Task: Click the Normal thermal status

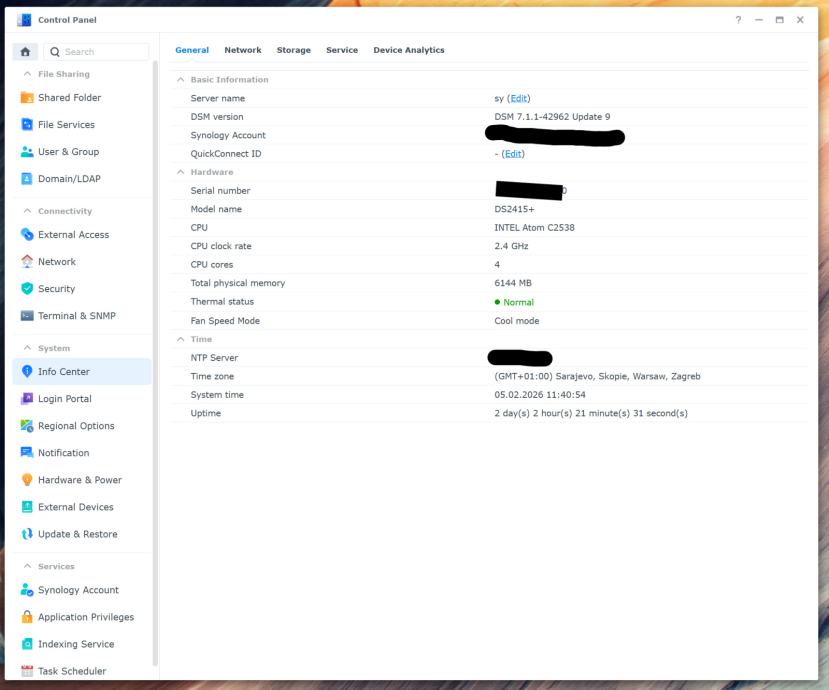Action: 518,302
